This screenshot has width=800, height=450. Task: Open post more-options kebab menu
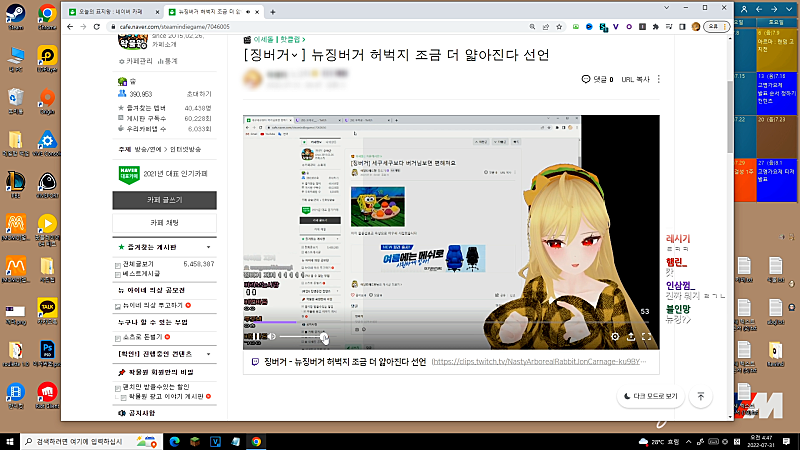point(659,79)
